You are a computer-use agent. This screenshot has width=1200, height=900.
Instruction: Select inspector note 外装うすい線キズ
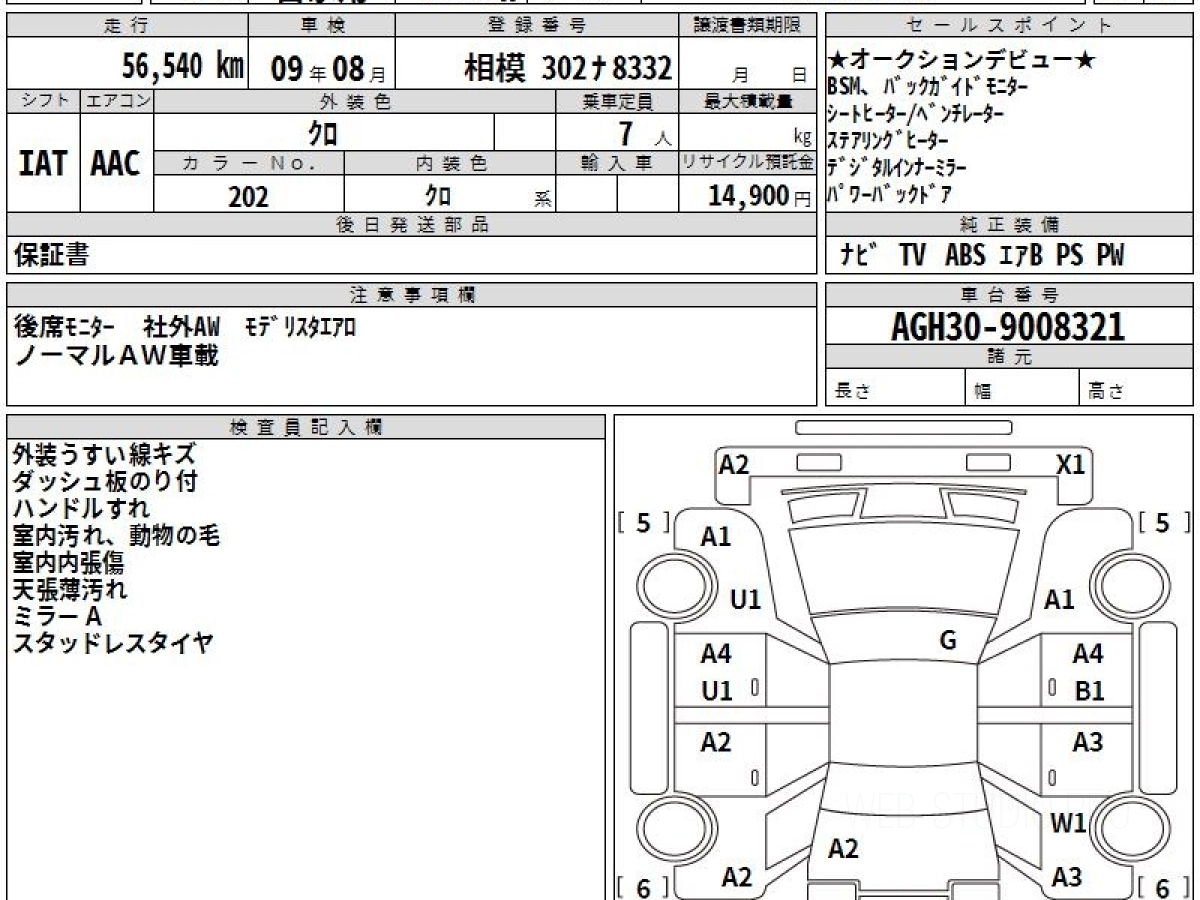104,455
